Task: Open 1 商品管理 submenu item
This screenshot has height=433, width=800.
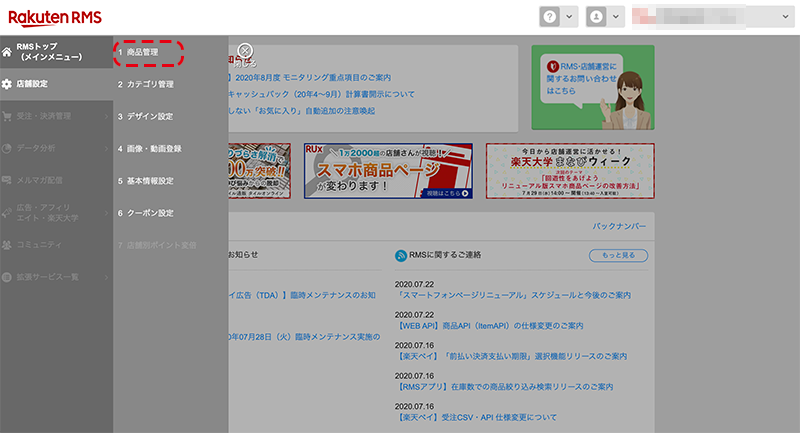Action: click(138, 52)
